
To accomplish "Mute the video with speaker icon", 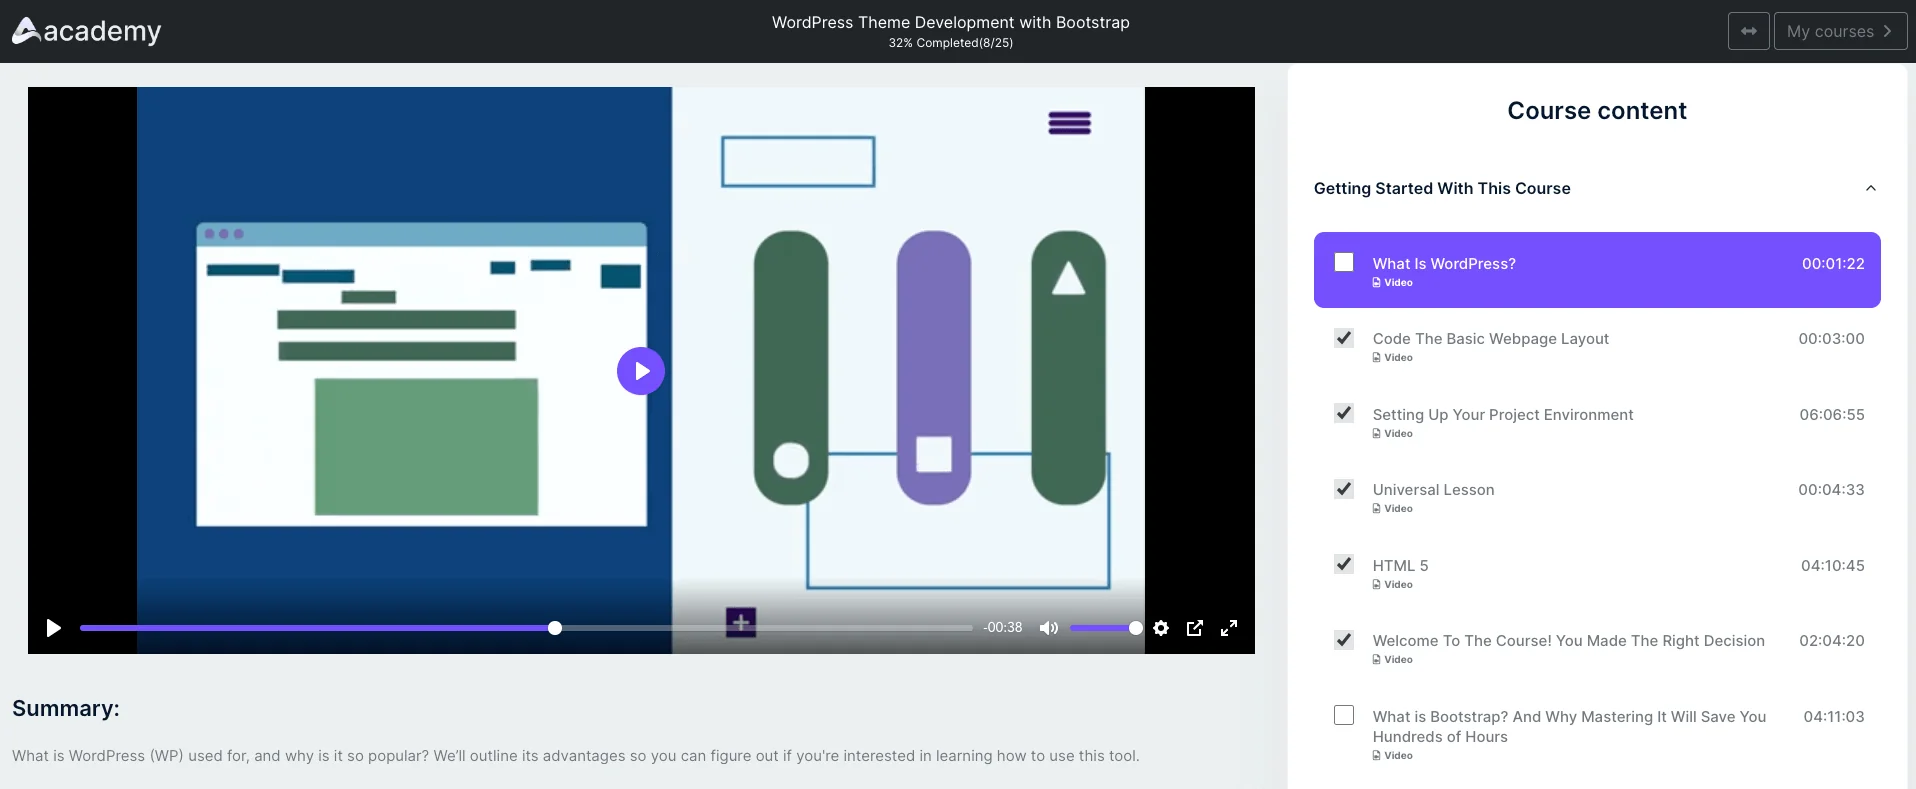I will coord(1048,628).
